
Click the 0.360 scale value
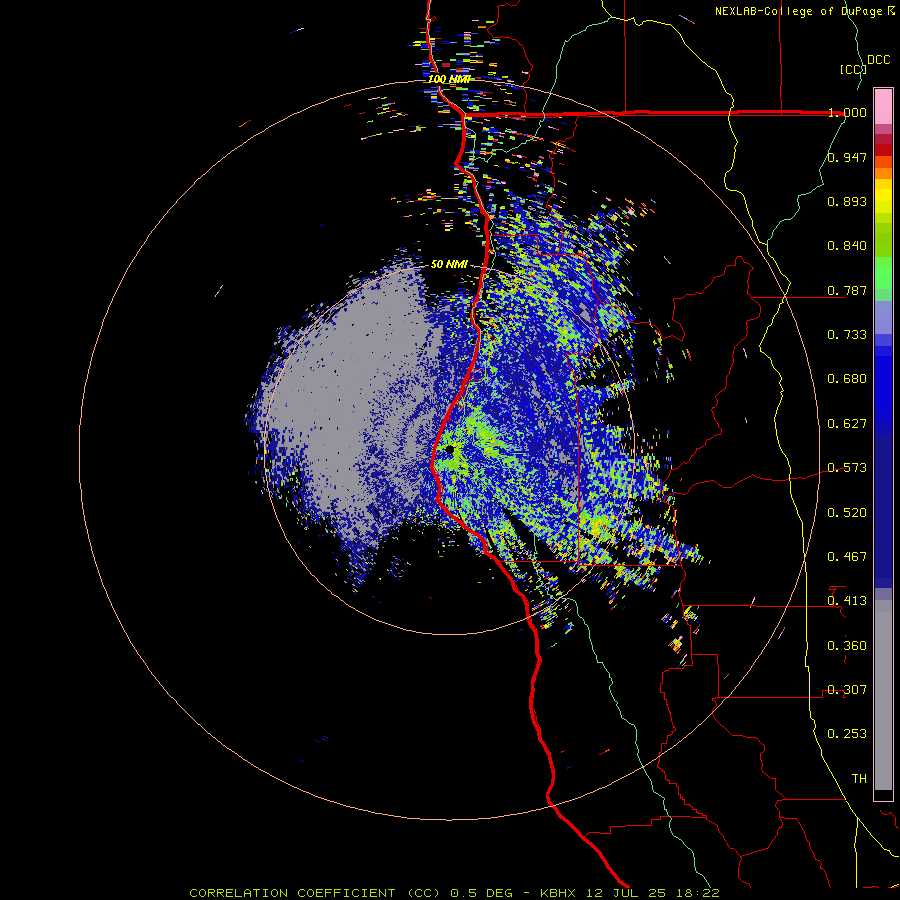pos(847,646)
